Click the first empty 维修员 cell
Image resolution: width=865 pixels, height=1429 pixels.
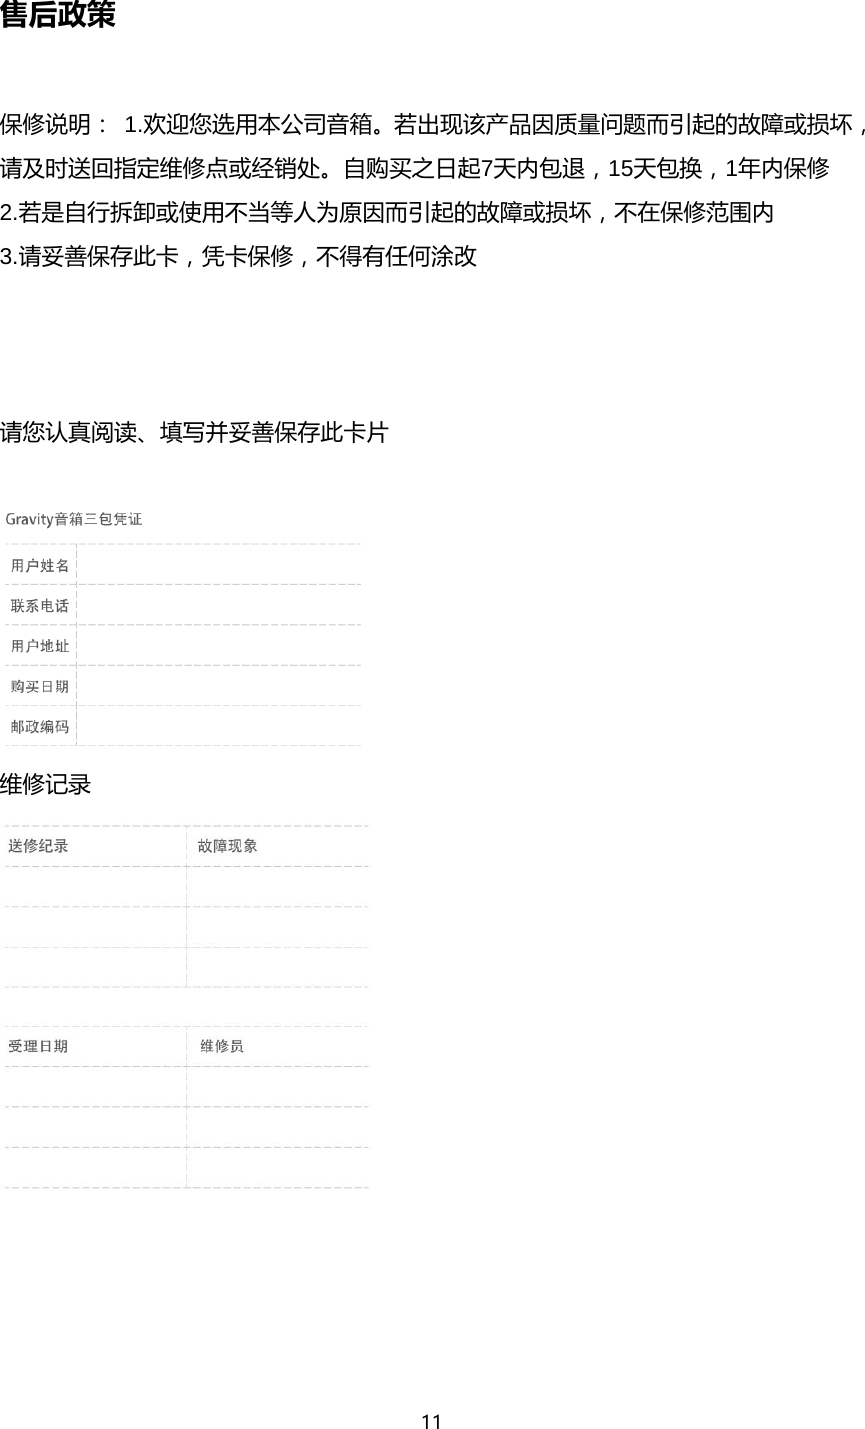pos(275,1084)
